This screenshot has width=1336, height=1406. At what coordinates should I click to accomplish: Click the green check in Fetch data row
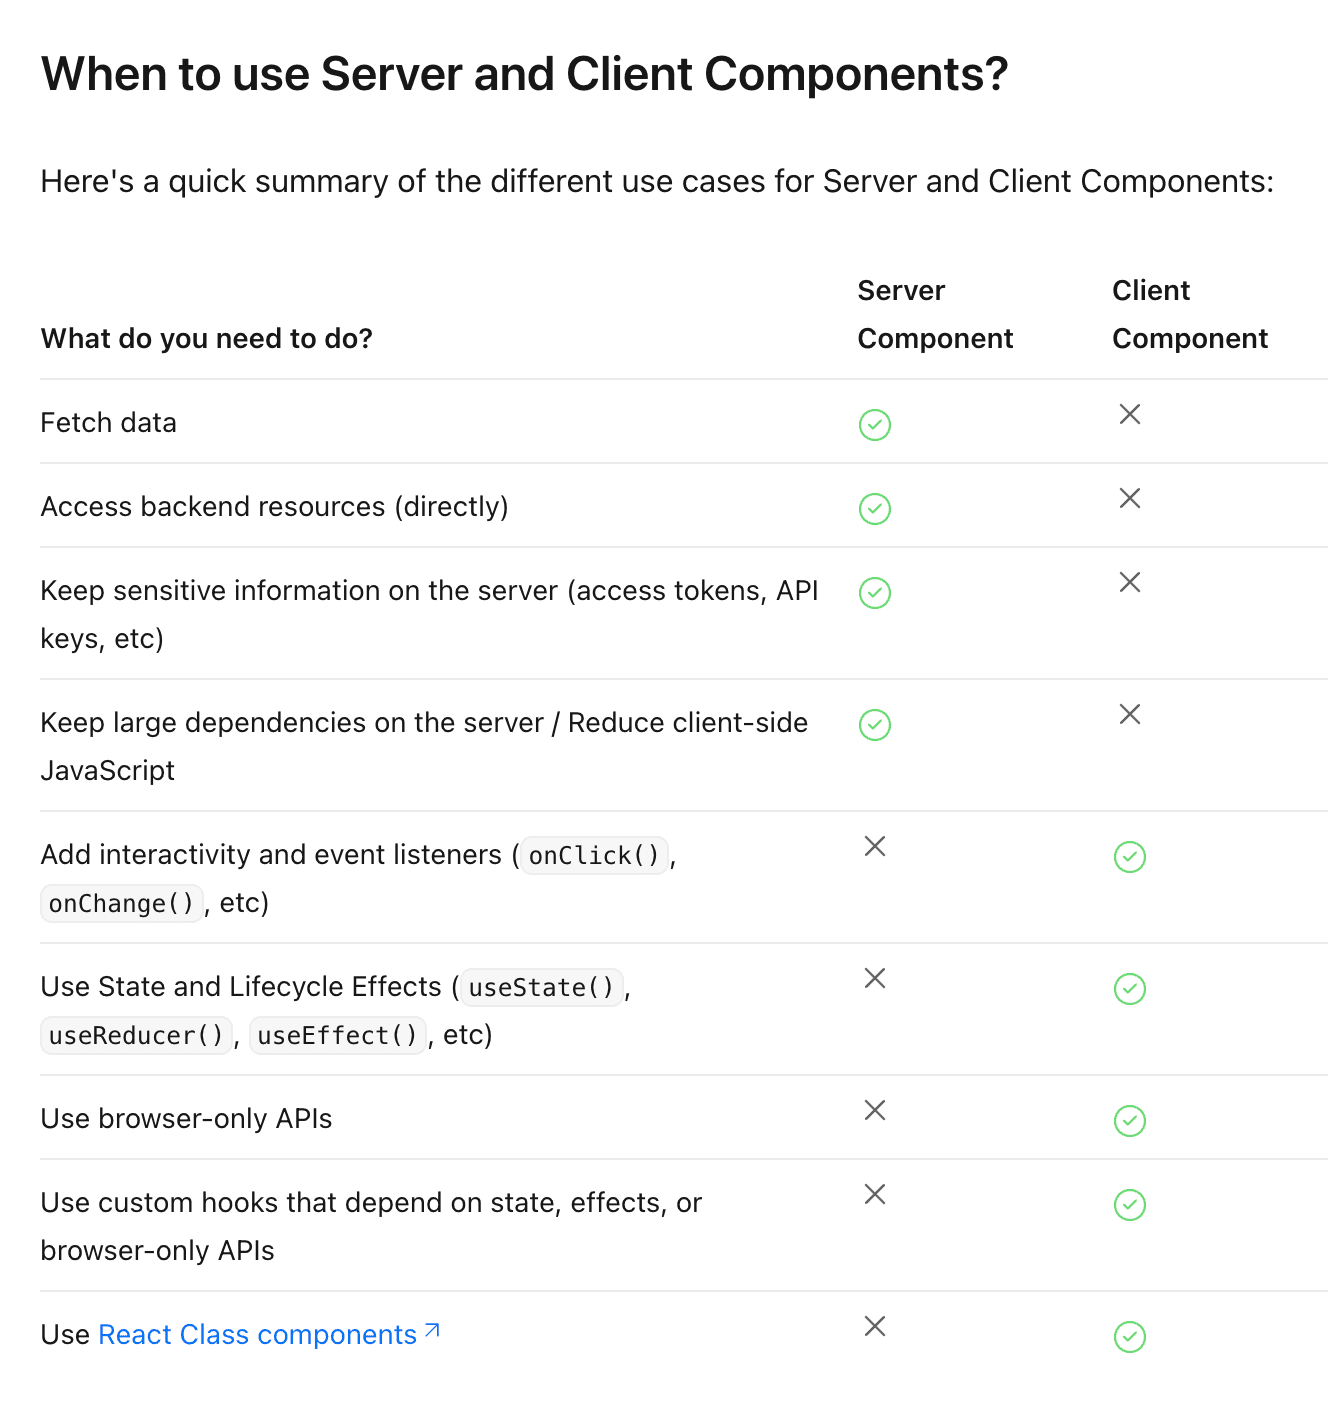coord(875,425)
